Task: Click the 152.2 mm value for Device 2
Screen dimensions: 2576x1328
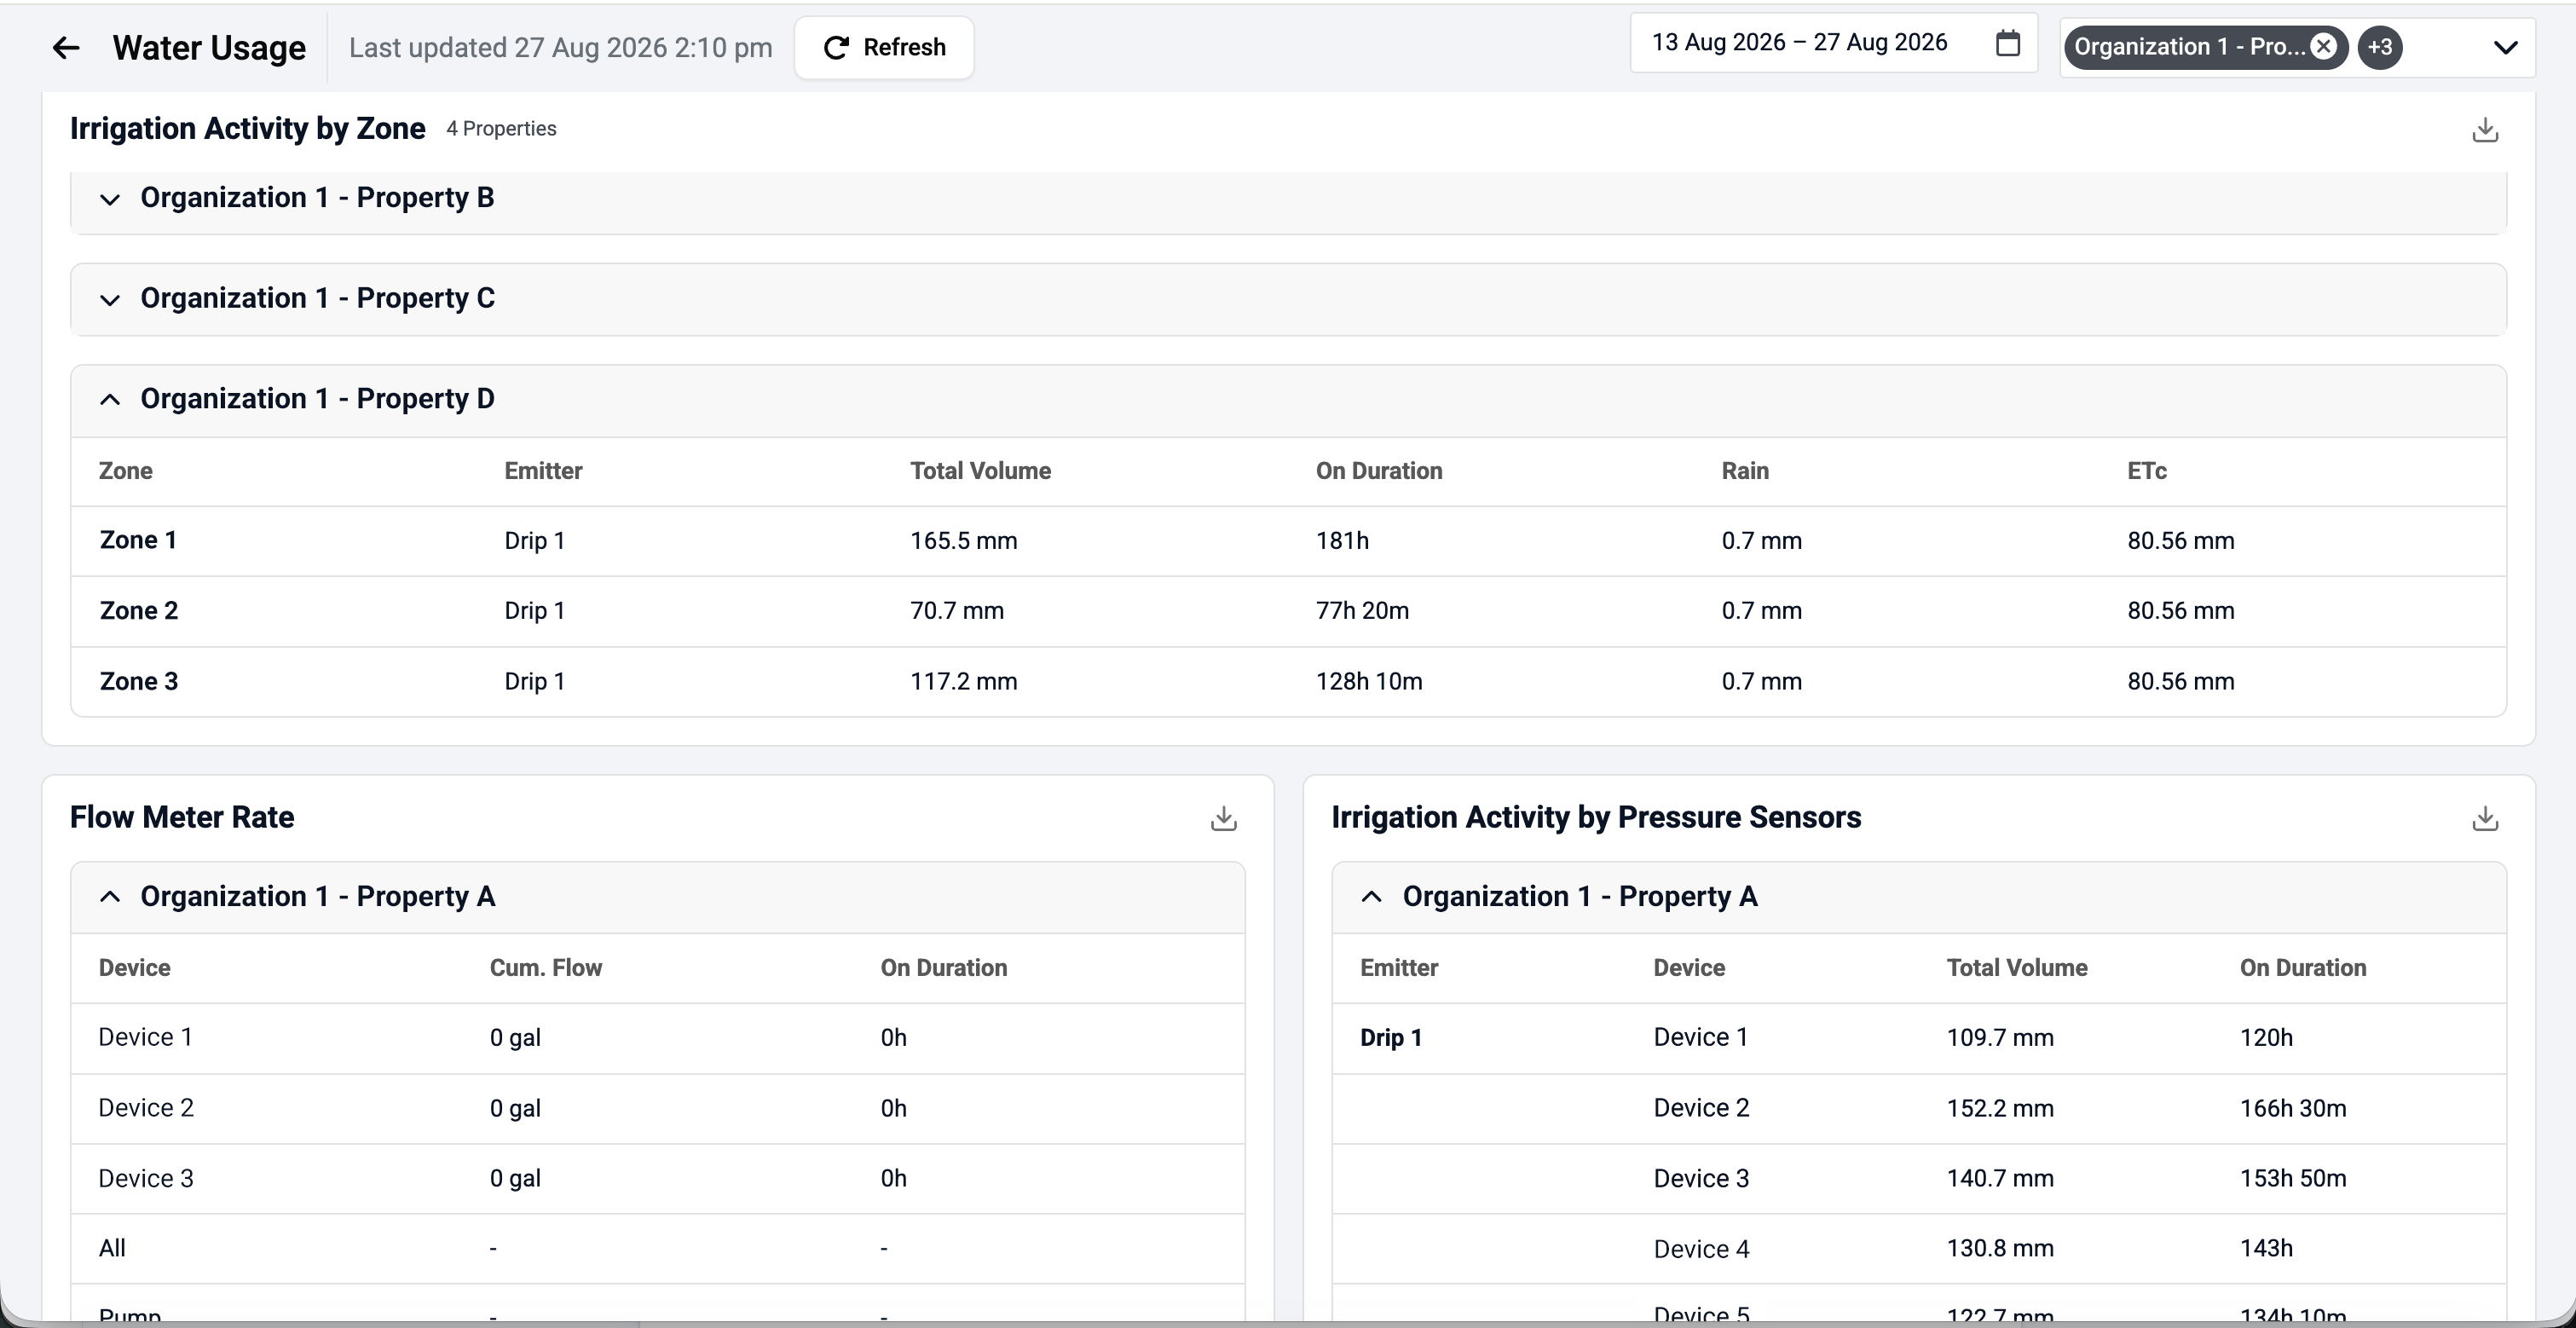Action: (2000, 1108)
